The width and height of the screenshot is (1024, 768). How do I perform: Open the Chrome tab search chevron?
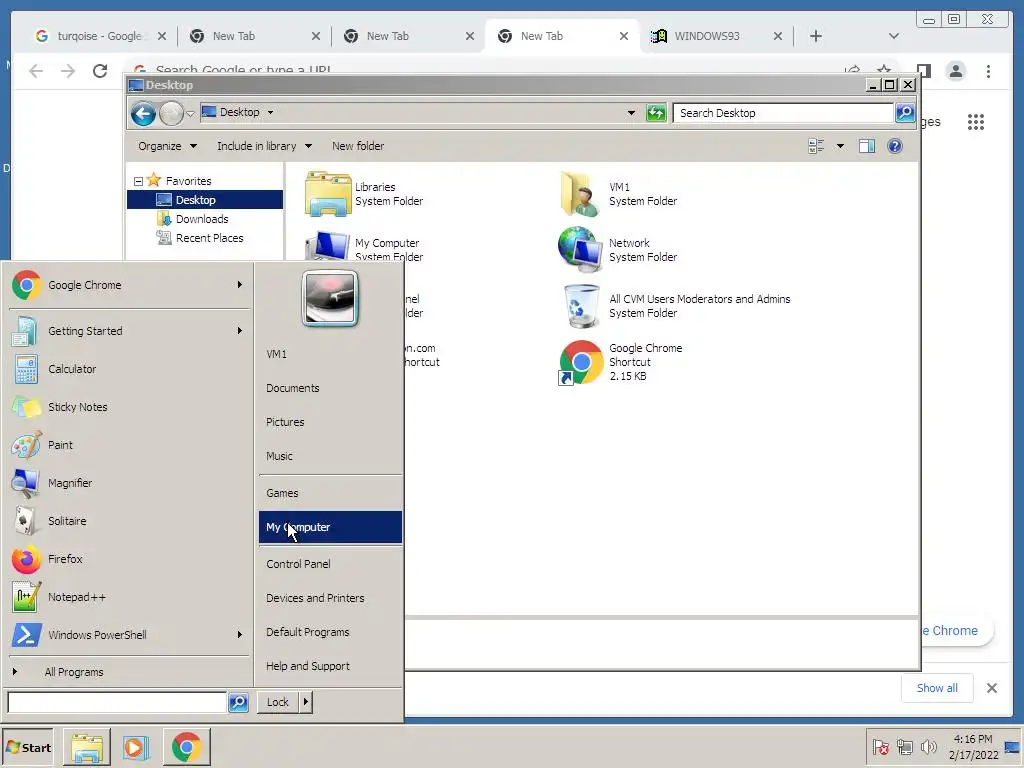coord(893,36)
